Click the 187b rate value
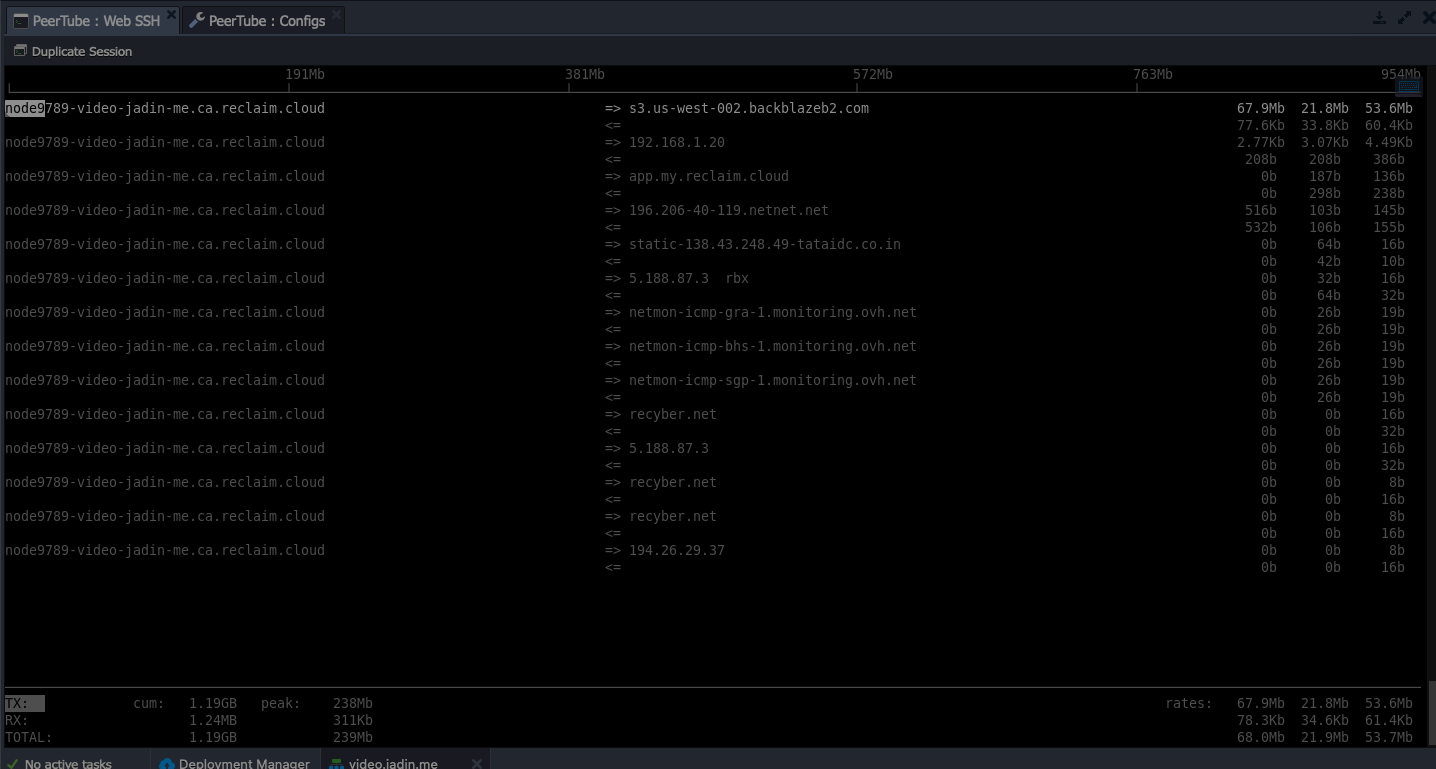 (1325, 176)
